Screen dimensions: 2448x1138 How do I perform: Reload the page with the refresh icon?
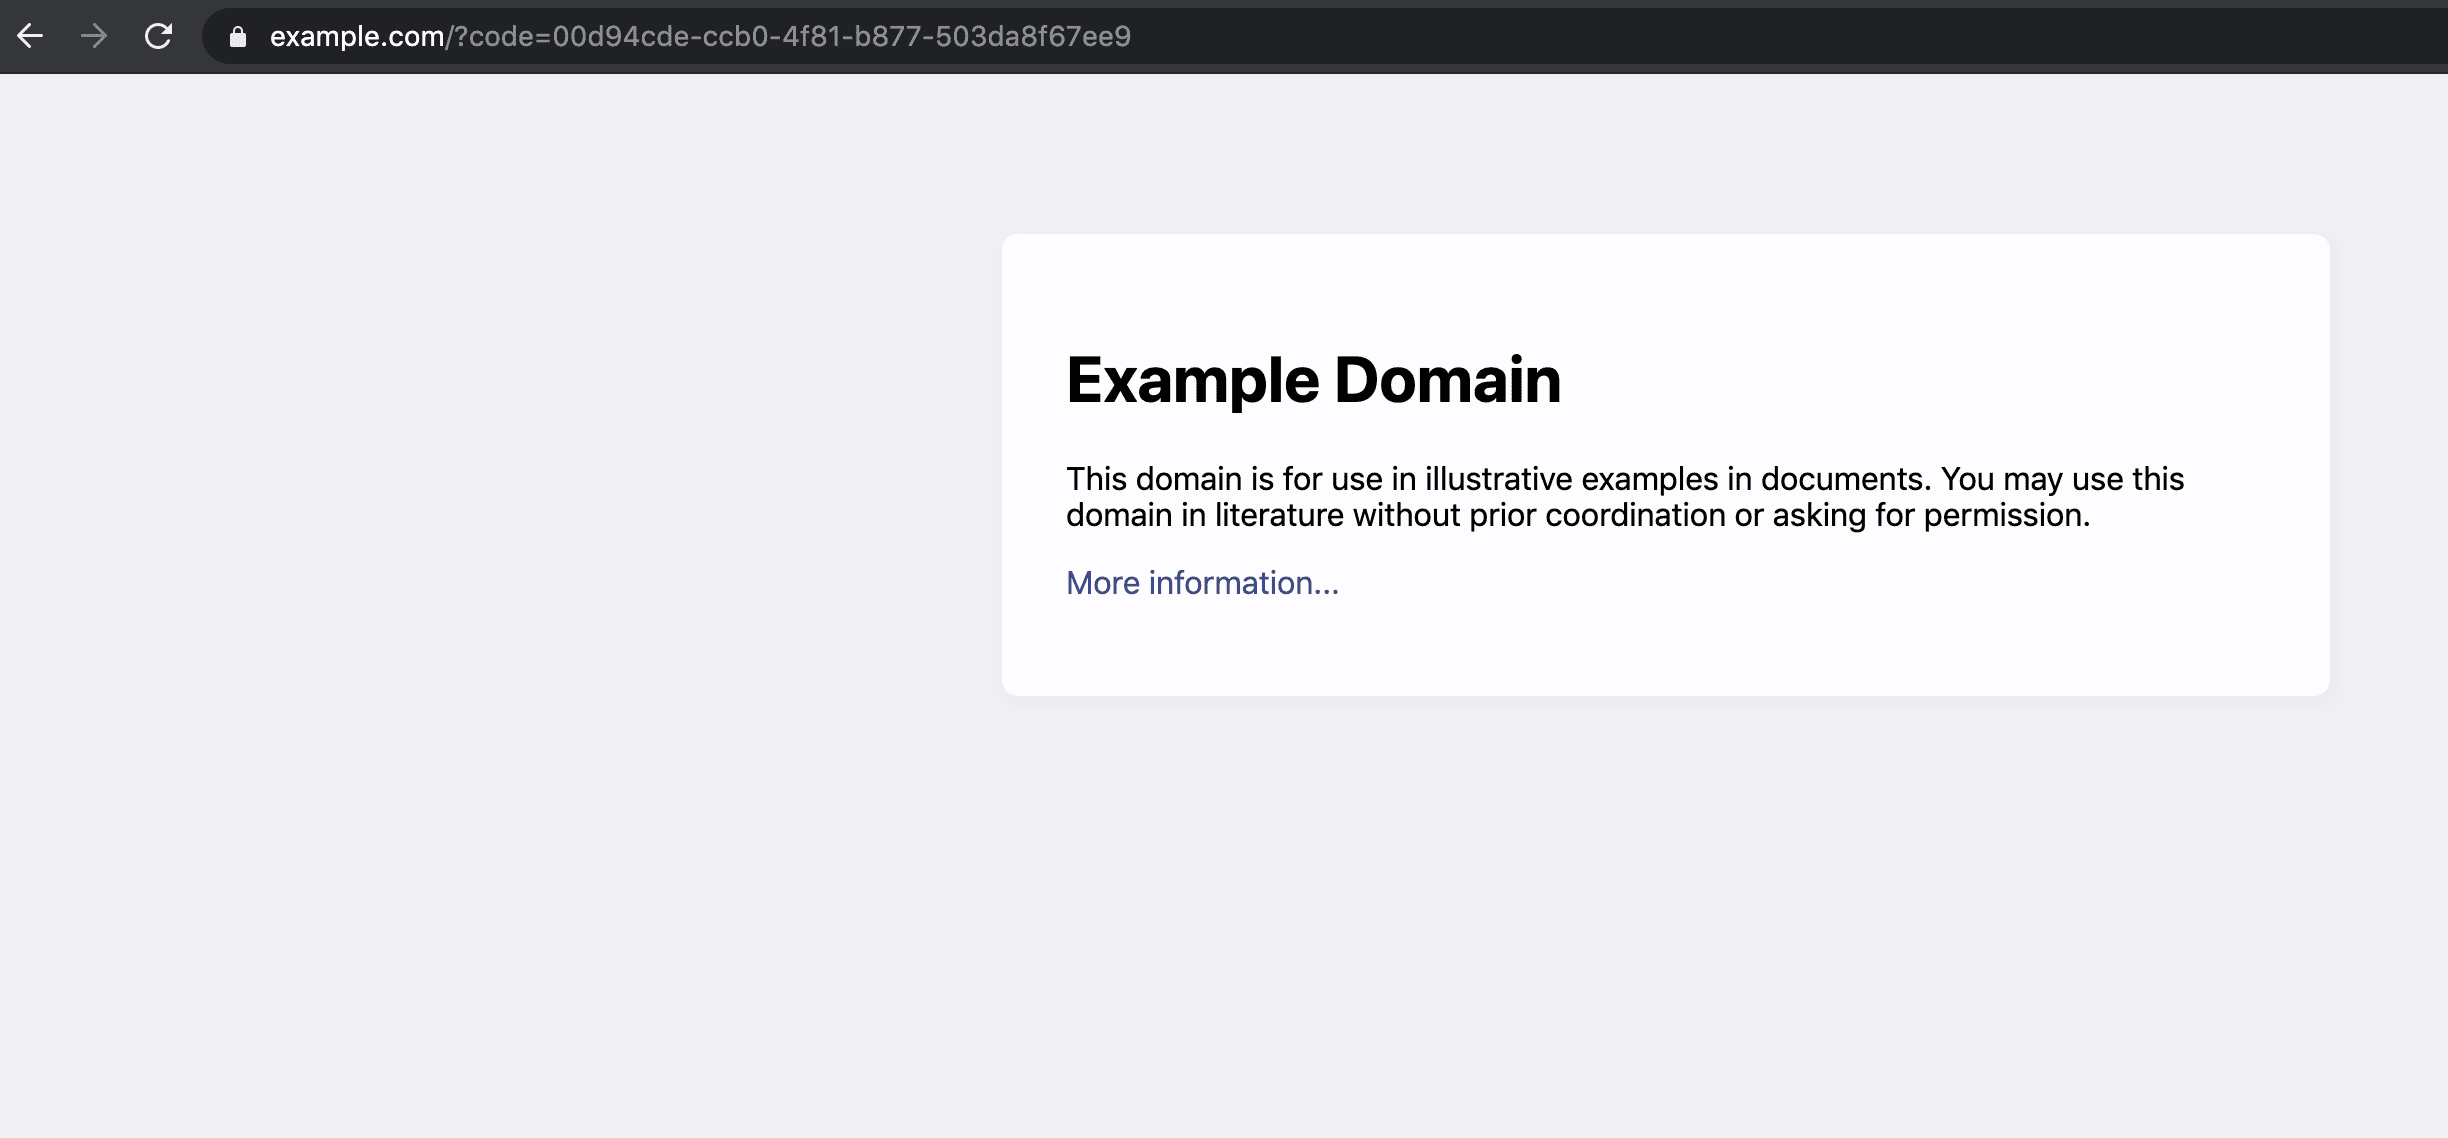pyautogui.click(x=158, y=36)
